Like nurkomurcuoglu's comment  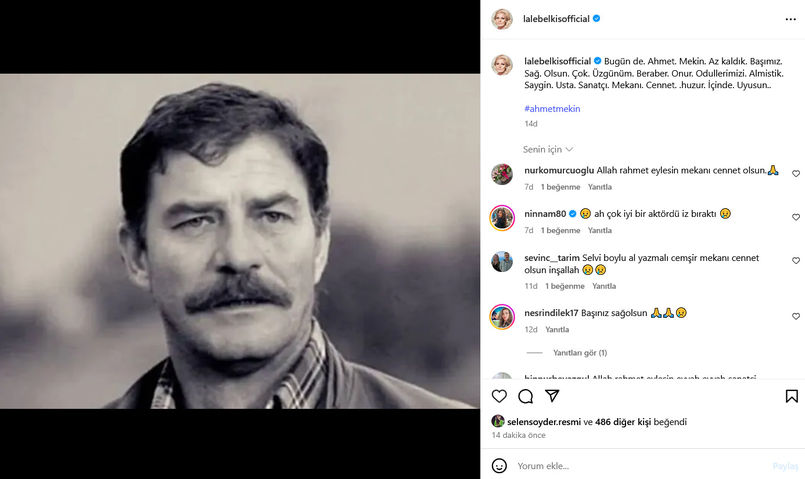tap(796, 174)
